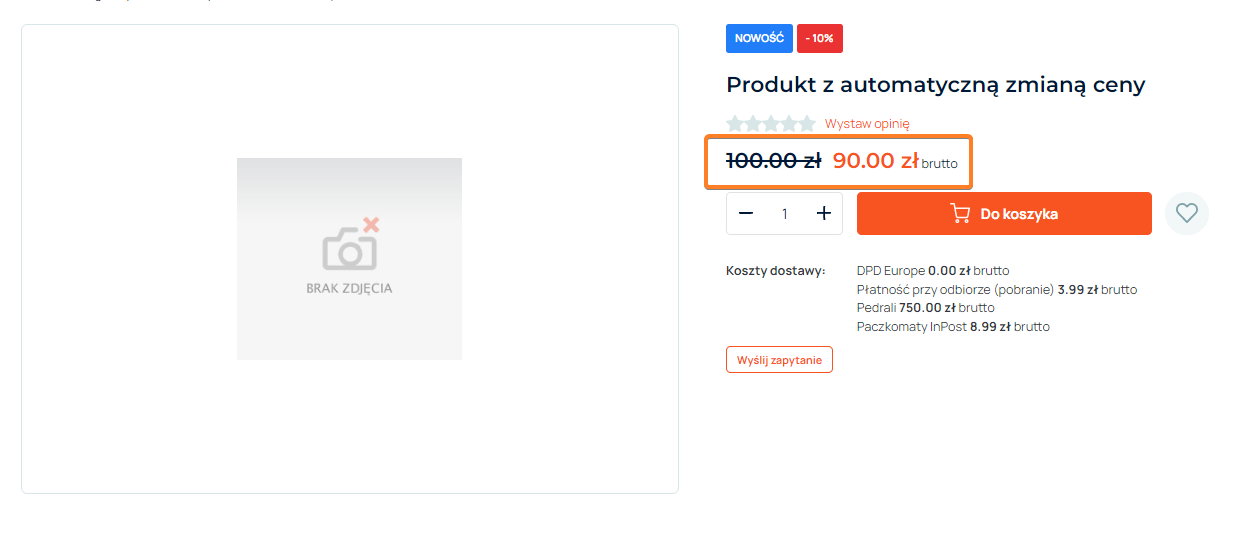Click the crossed-out 100.00 zł old price

tap(773, 161)
